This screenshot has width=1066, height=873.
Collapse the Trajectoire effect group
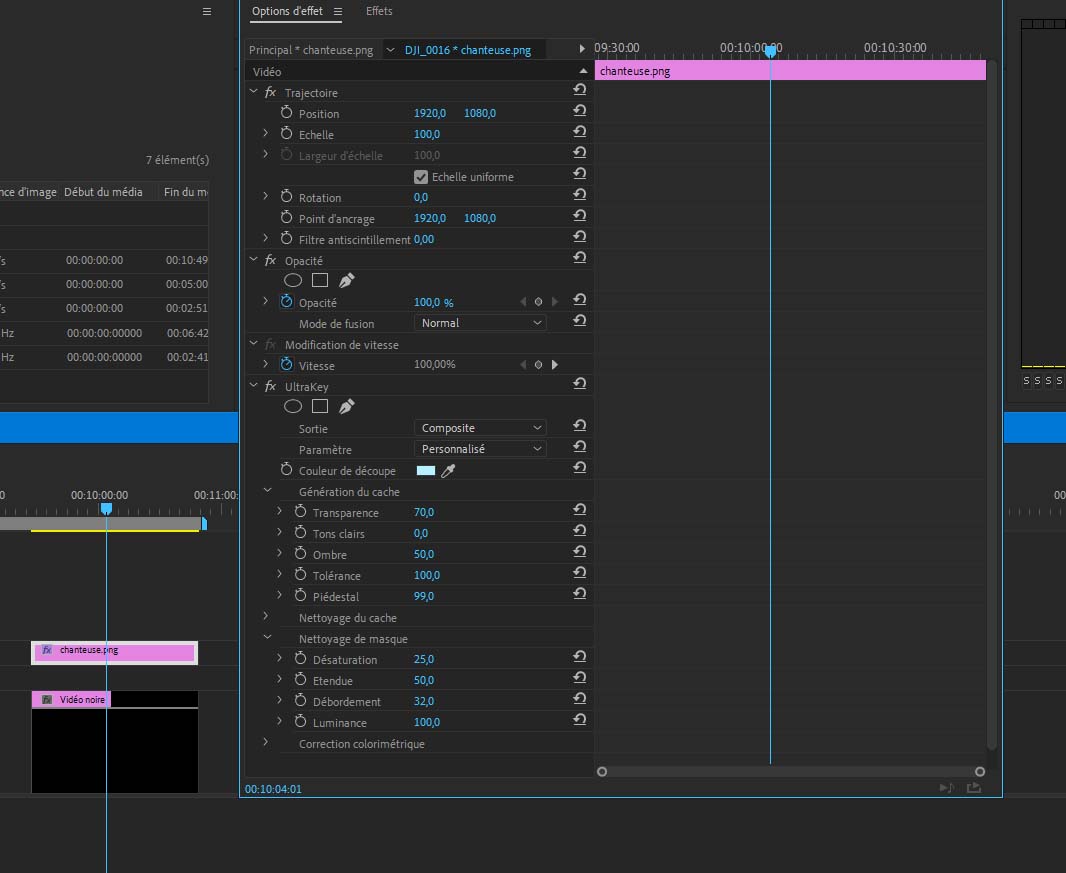pyautogui.click(x=254, y=91)
